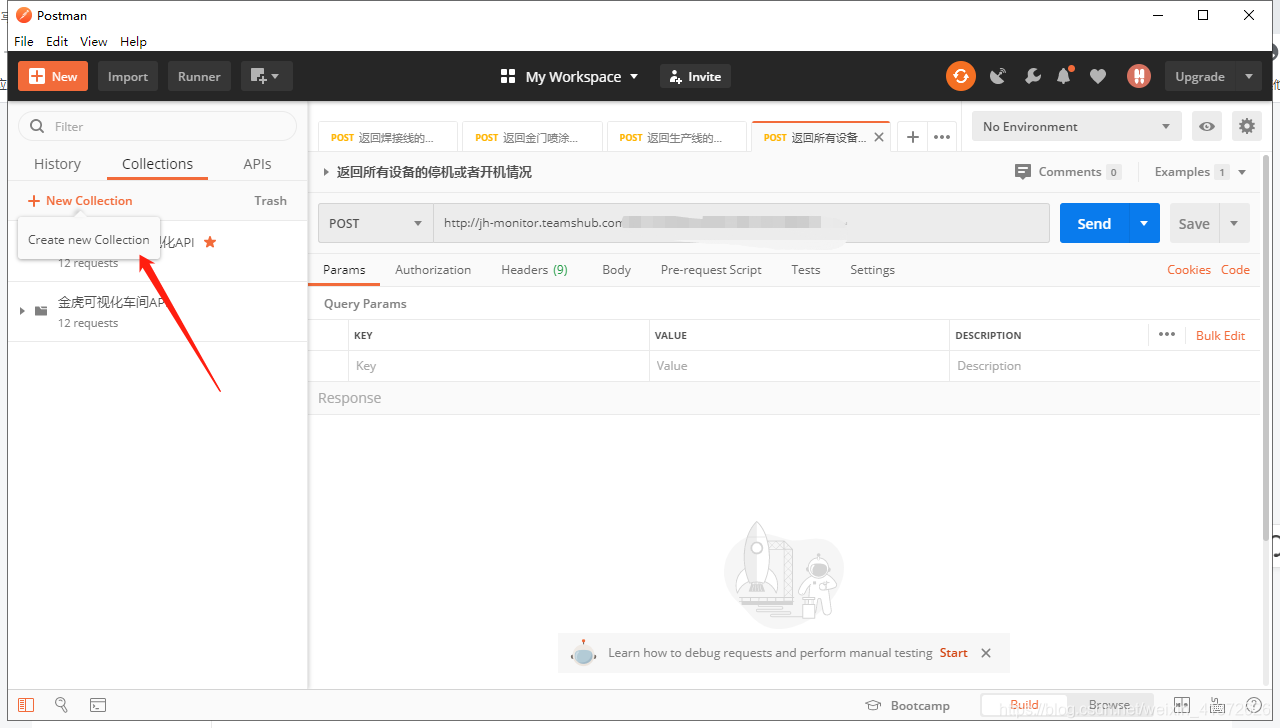Image resolution: width=1280 pixels, height=728 pixels.
Task: Open the Import dialog
Action: [x=128, y=76]
